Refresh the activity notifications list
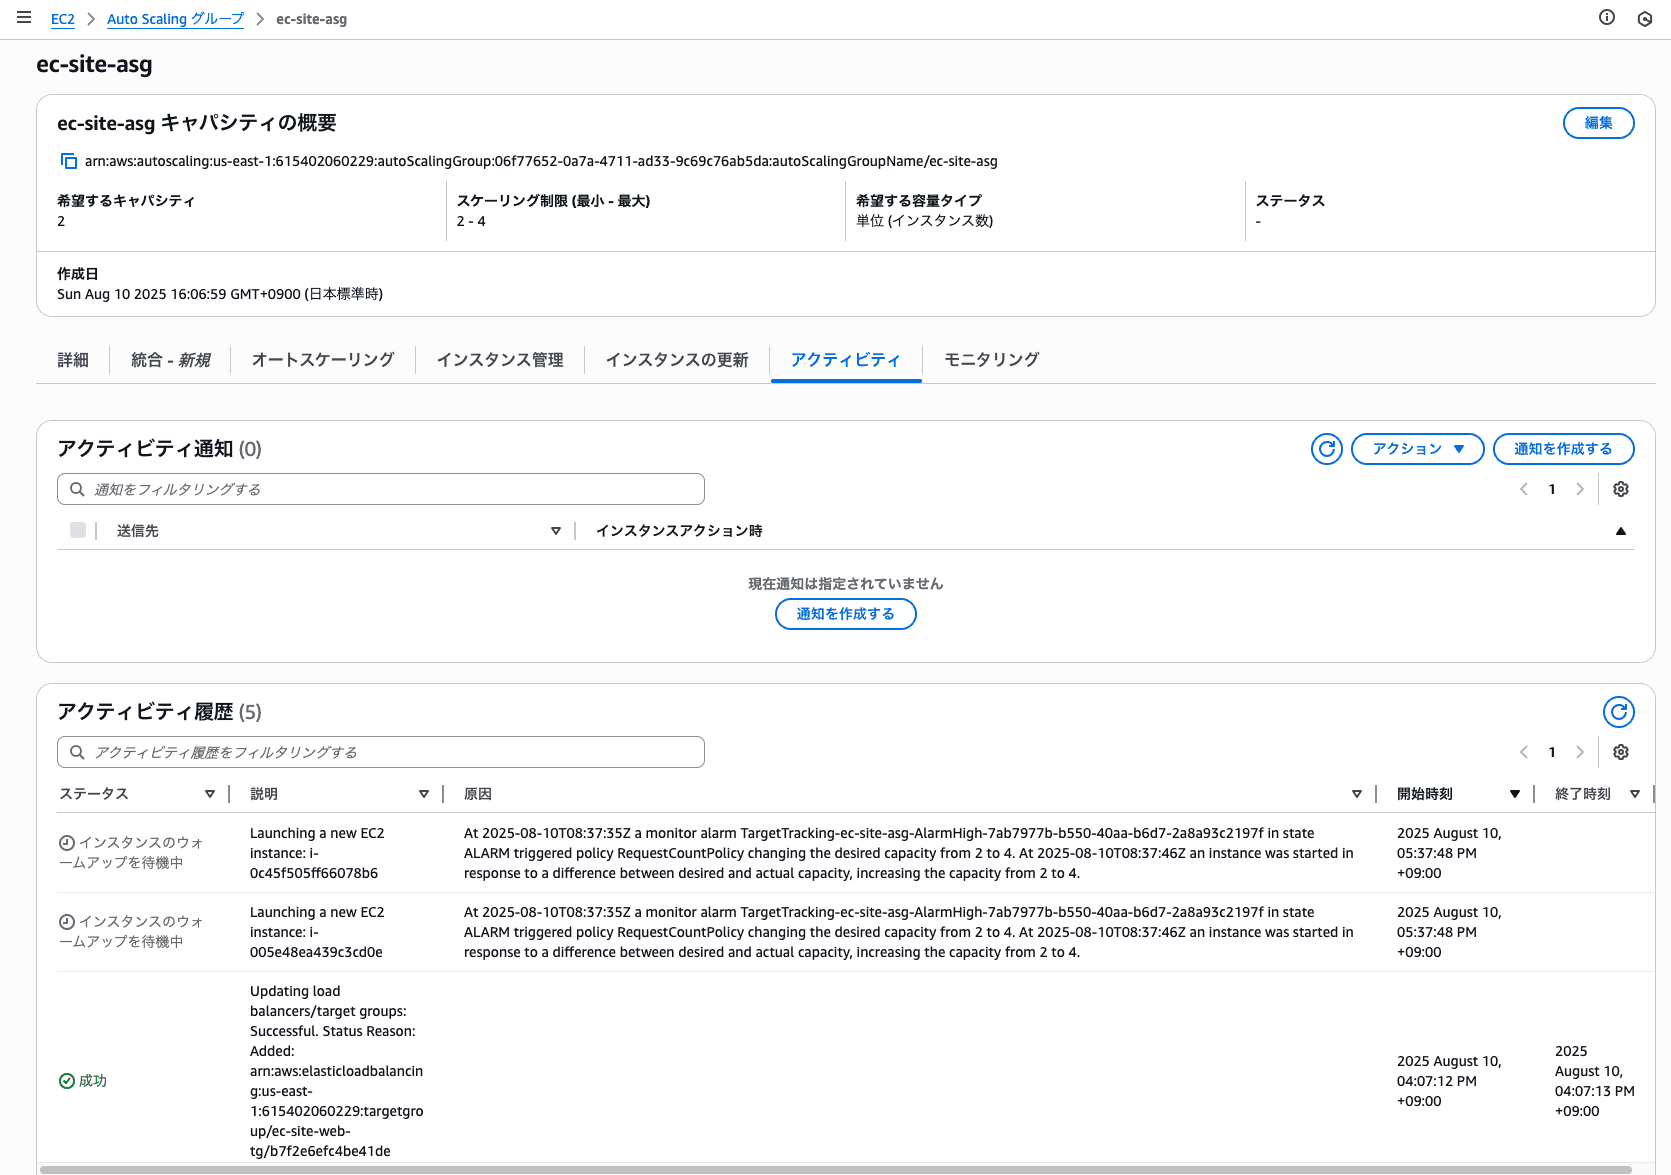This screenshot has width=1671, height=1175. coord(1326,449)
